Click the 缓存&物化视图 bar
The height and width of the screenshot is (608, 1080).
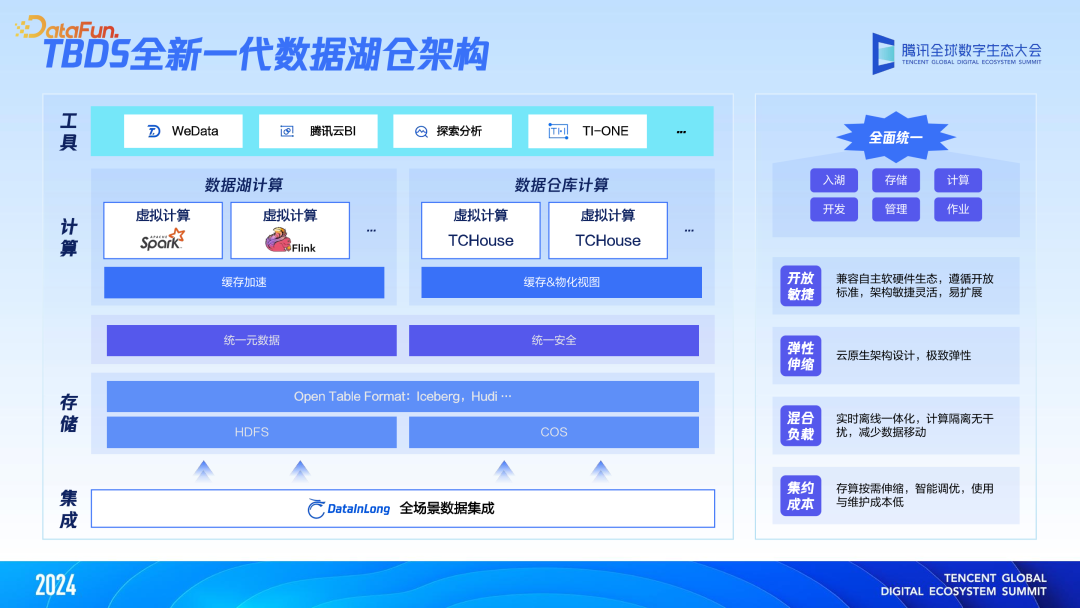click(561, 282)
